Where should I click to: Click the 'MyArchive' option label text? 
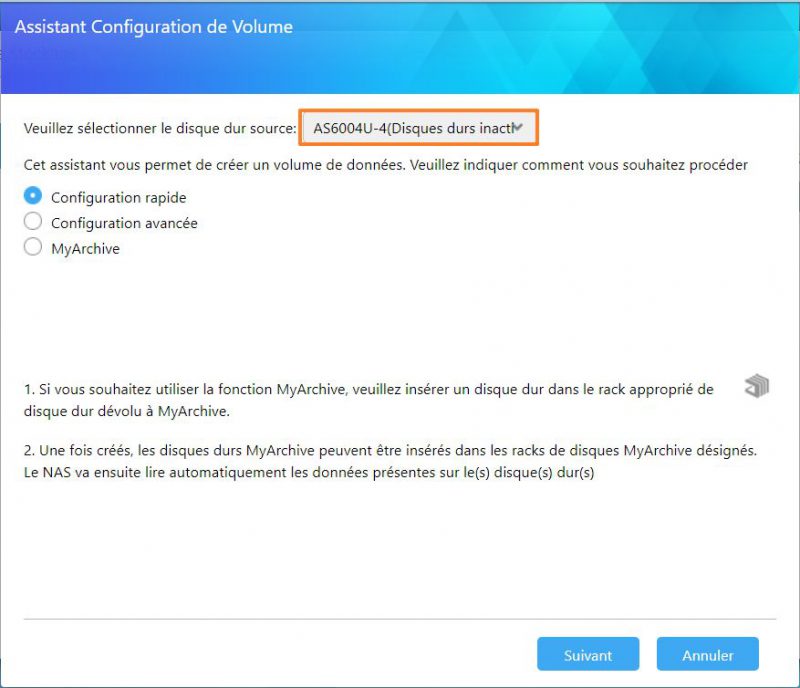click(85, 249)
